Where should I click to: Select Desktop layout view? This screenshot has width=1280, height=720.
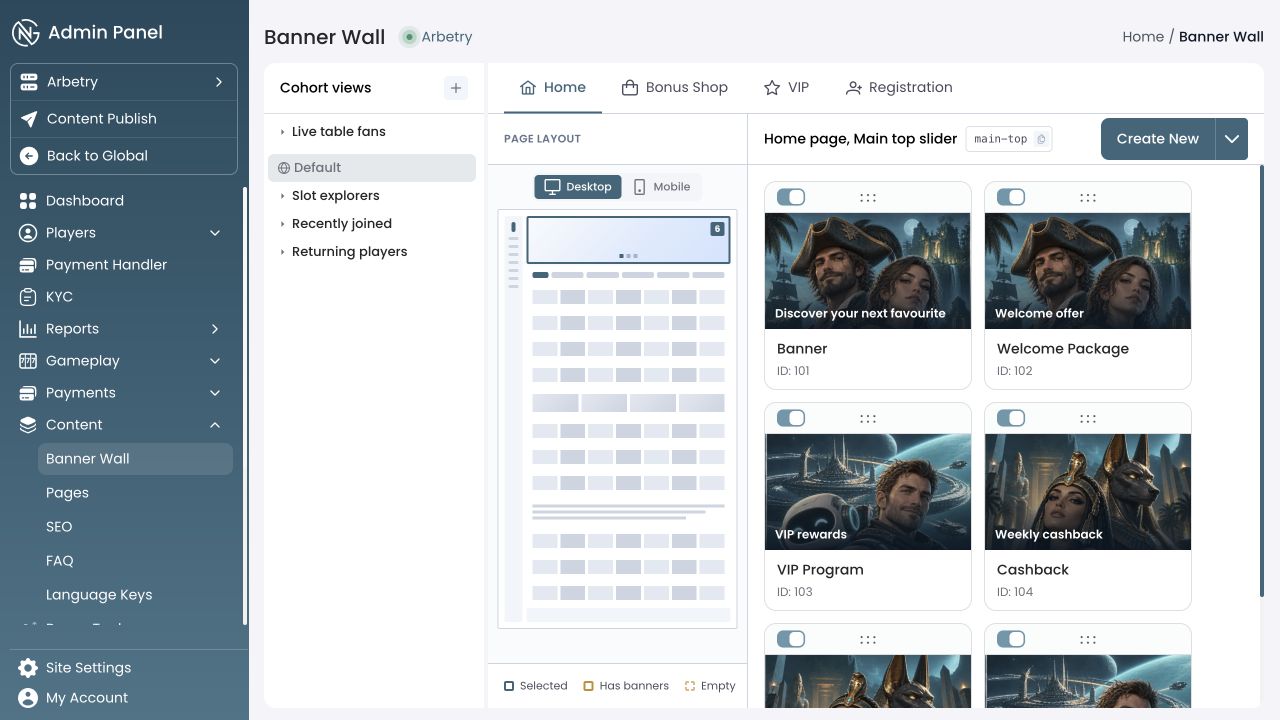[578, 187]
